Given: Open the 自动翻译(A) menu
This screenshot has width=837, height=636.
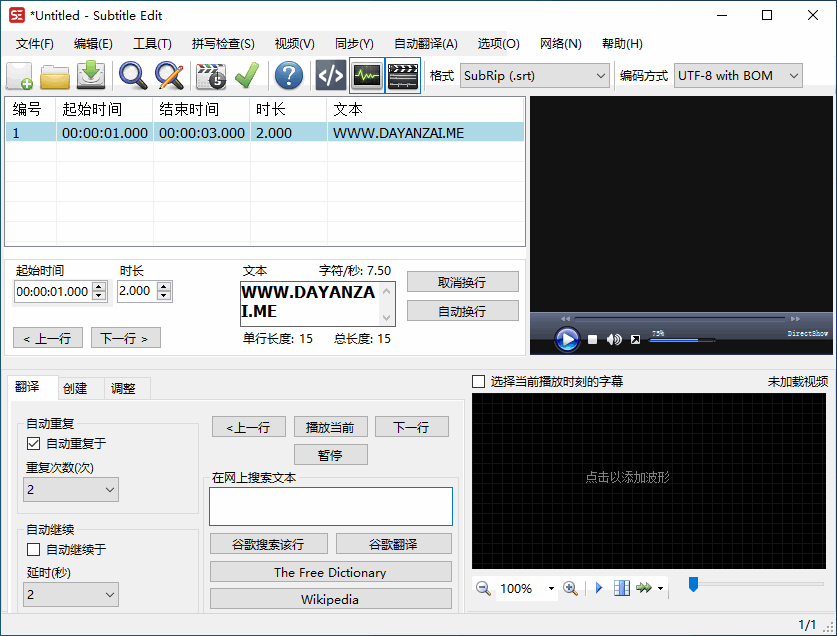Looking at the screenshot, I should pos(425,44).
